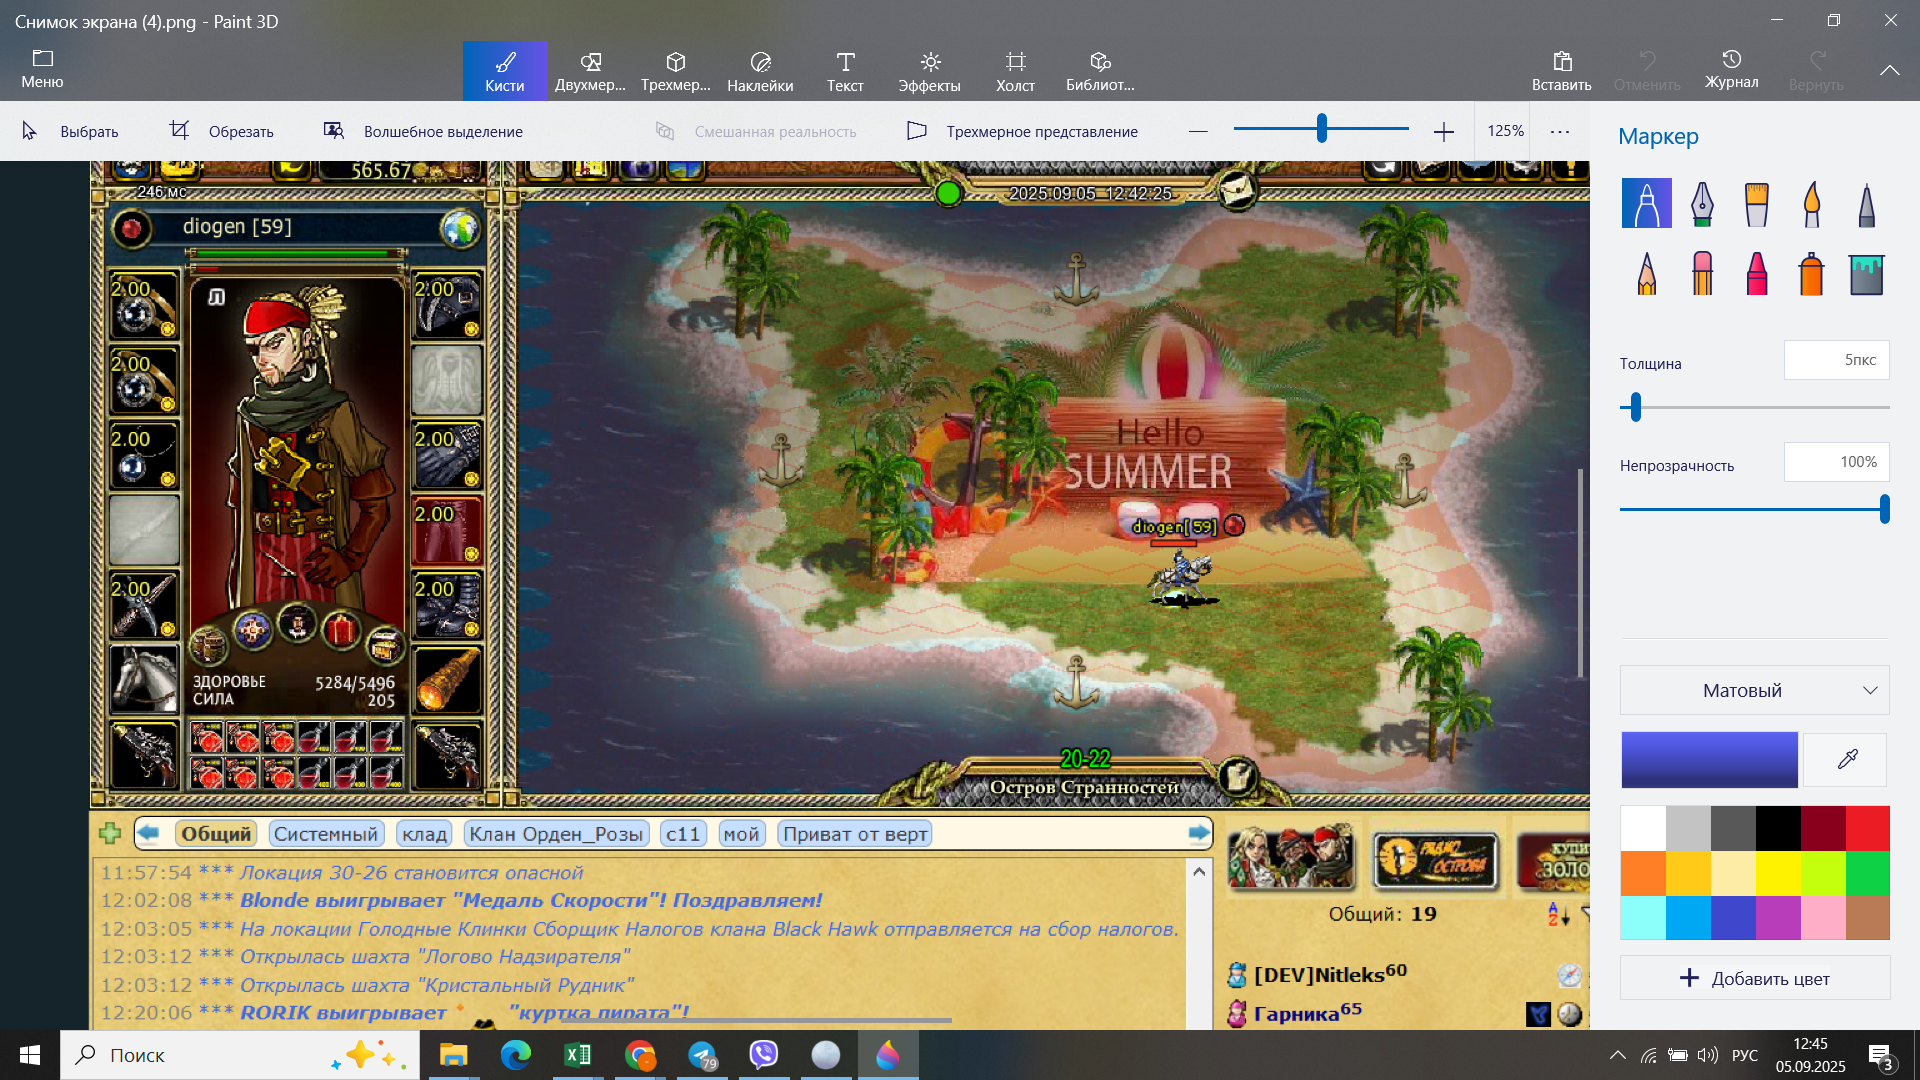The height and width of the screenshot is (1080, 1920).
Task: Choose the Select tool
Action: pyautogui.click(x=70, y=131)
